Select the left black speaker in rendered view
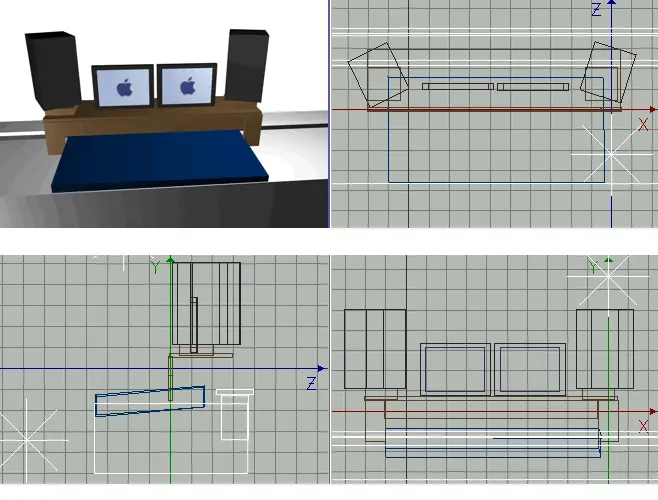The image size is (658, 500). [53, 71]
